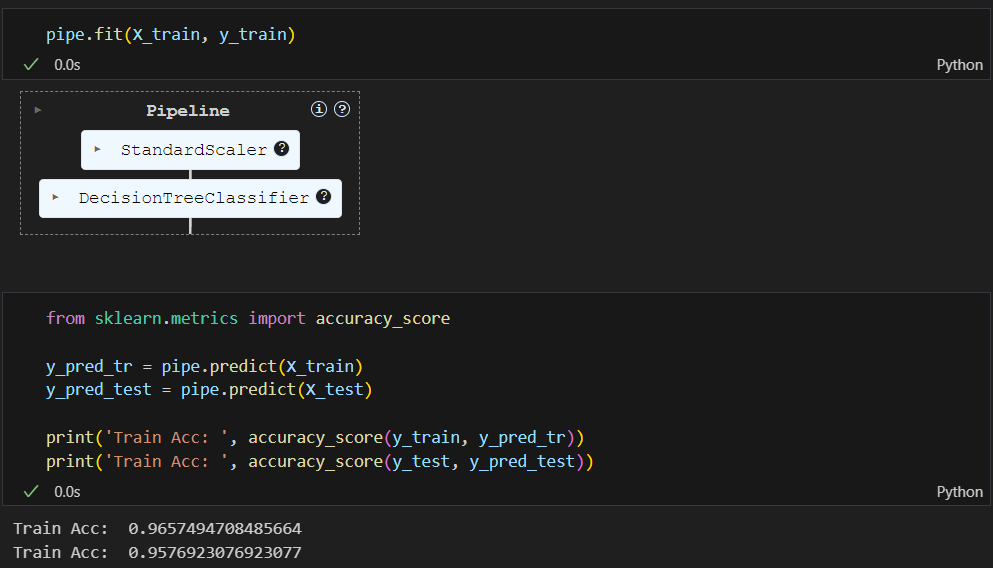Change the Python language mode of accuracy cell

[959, 491]
